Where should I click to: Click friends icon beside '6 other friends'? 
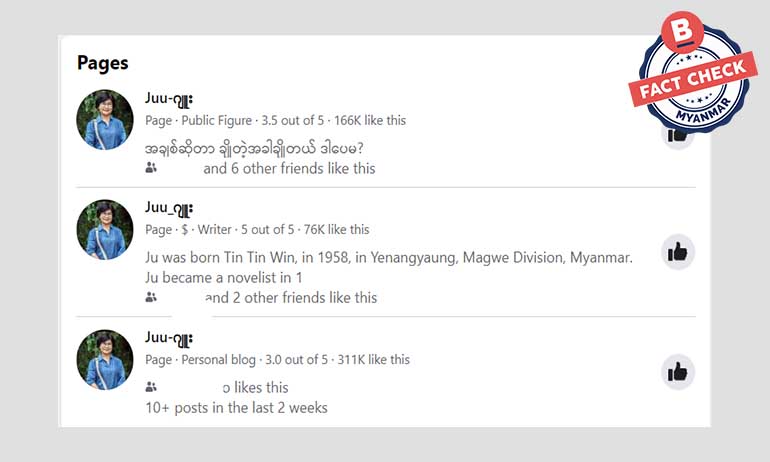[x=151, y=168]
